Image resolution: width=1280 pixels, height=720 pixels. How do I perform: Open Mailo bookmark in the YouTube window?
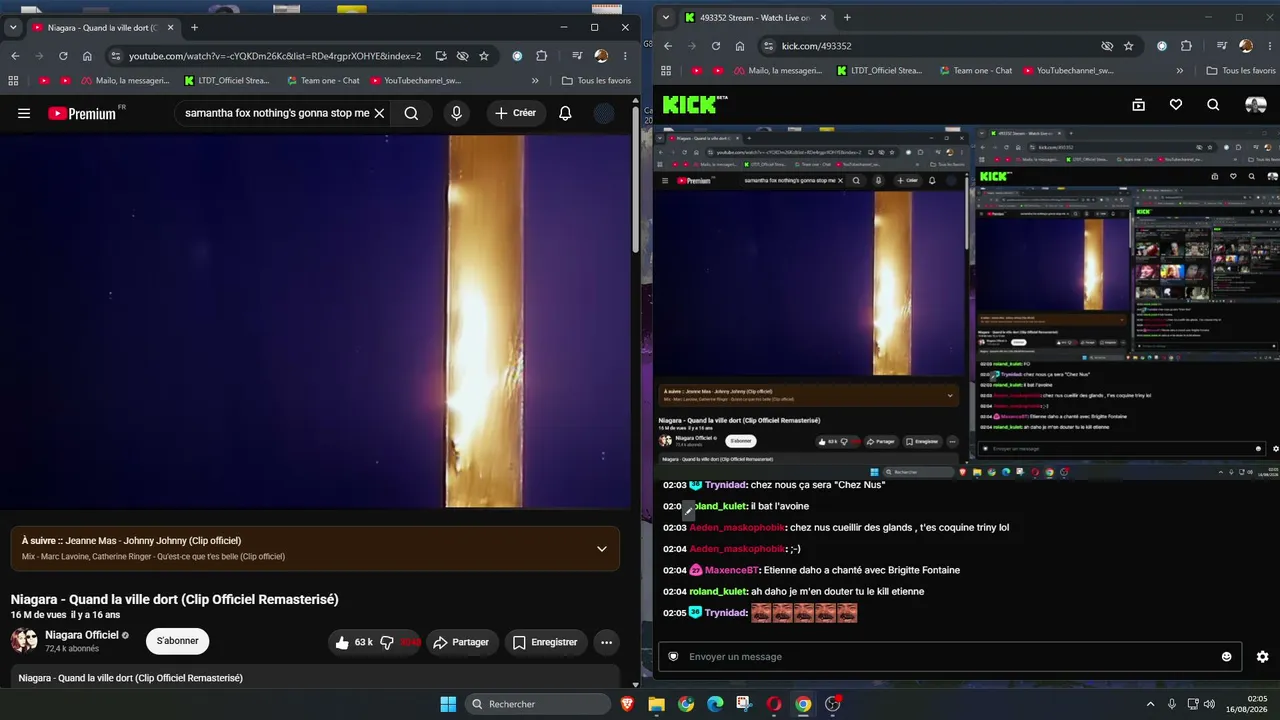125,80
